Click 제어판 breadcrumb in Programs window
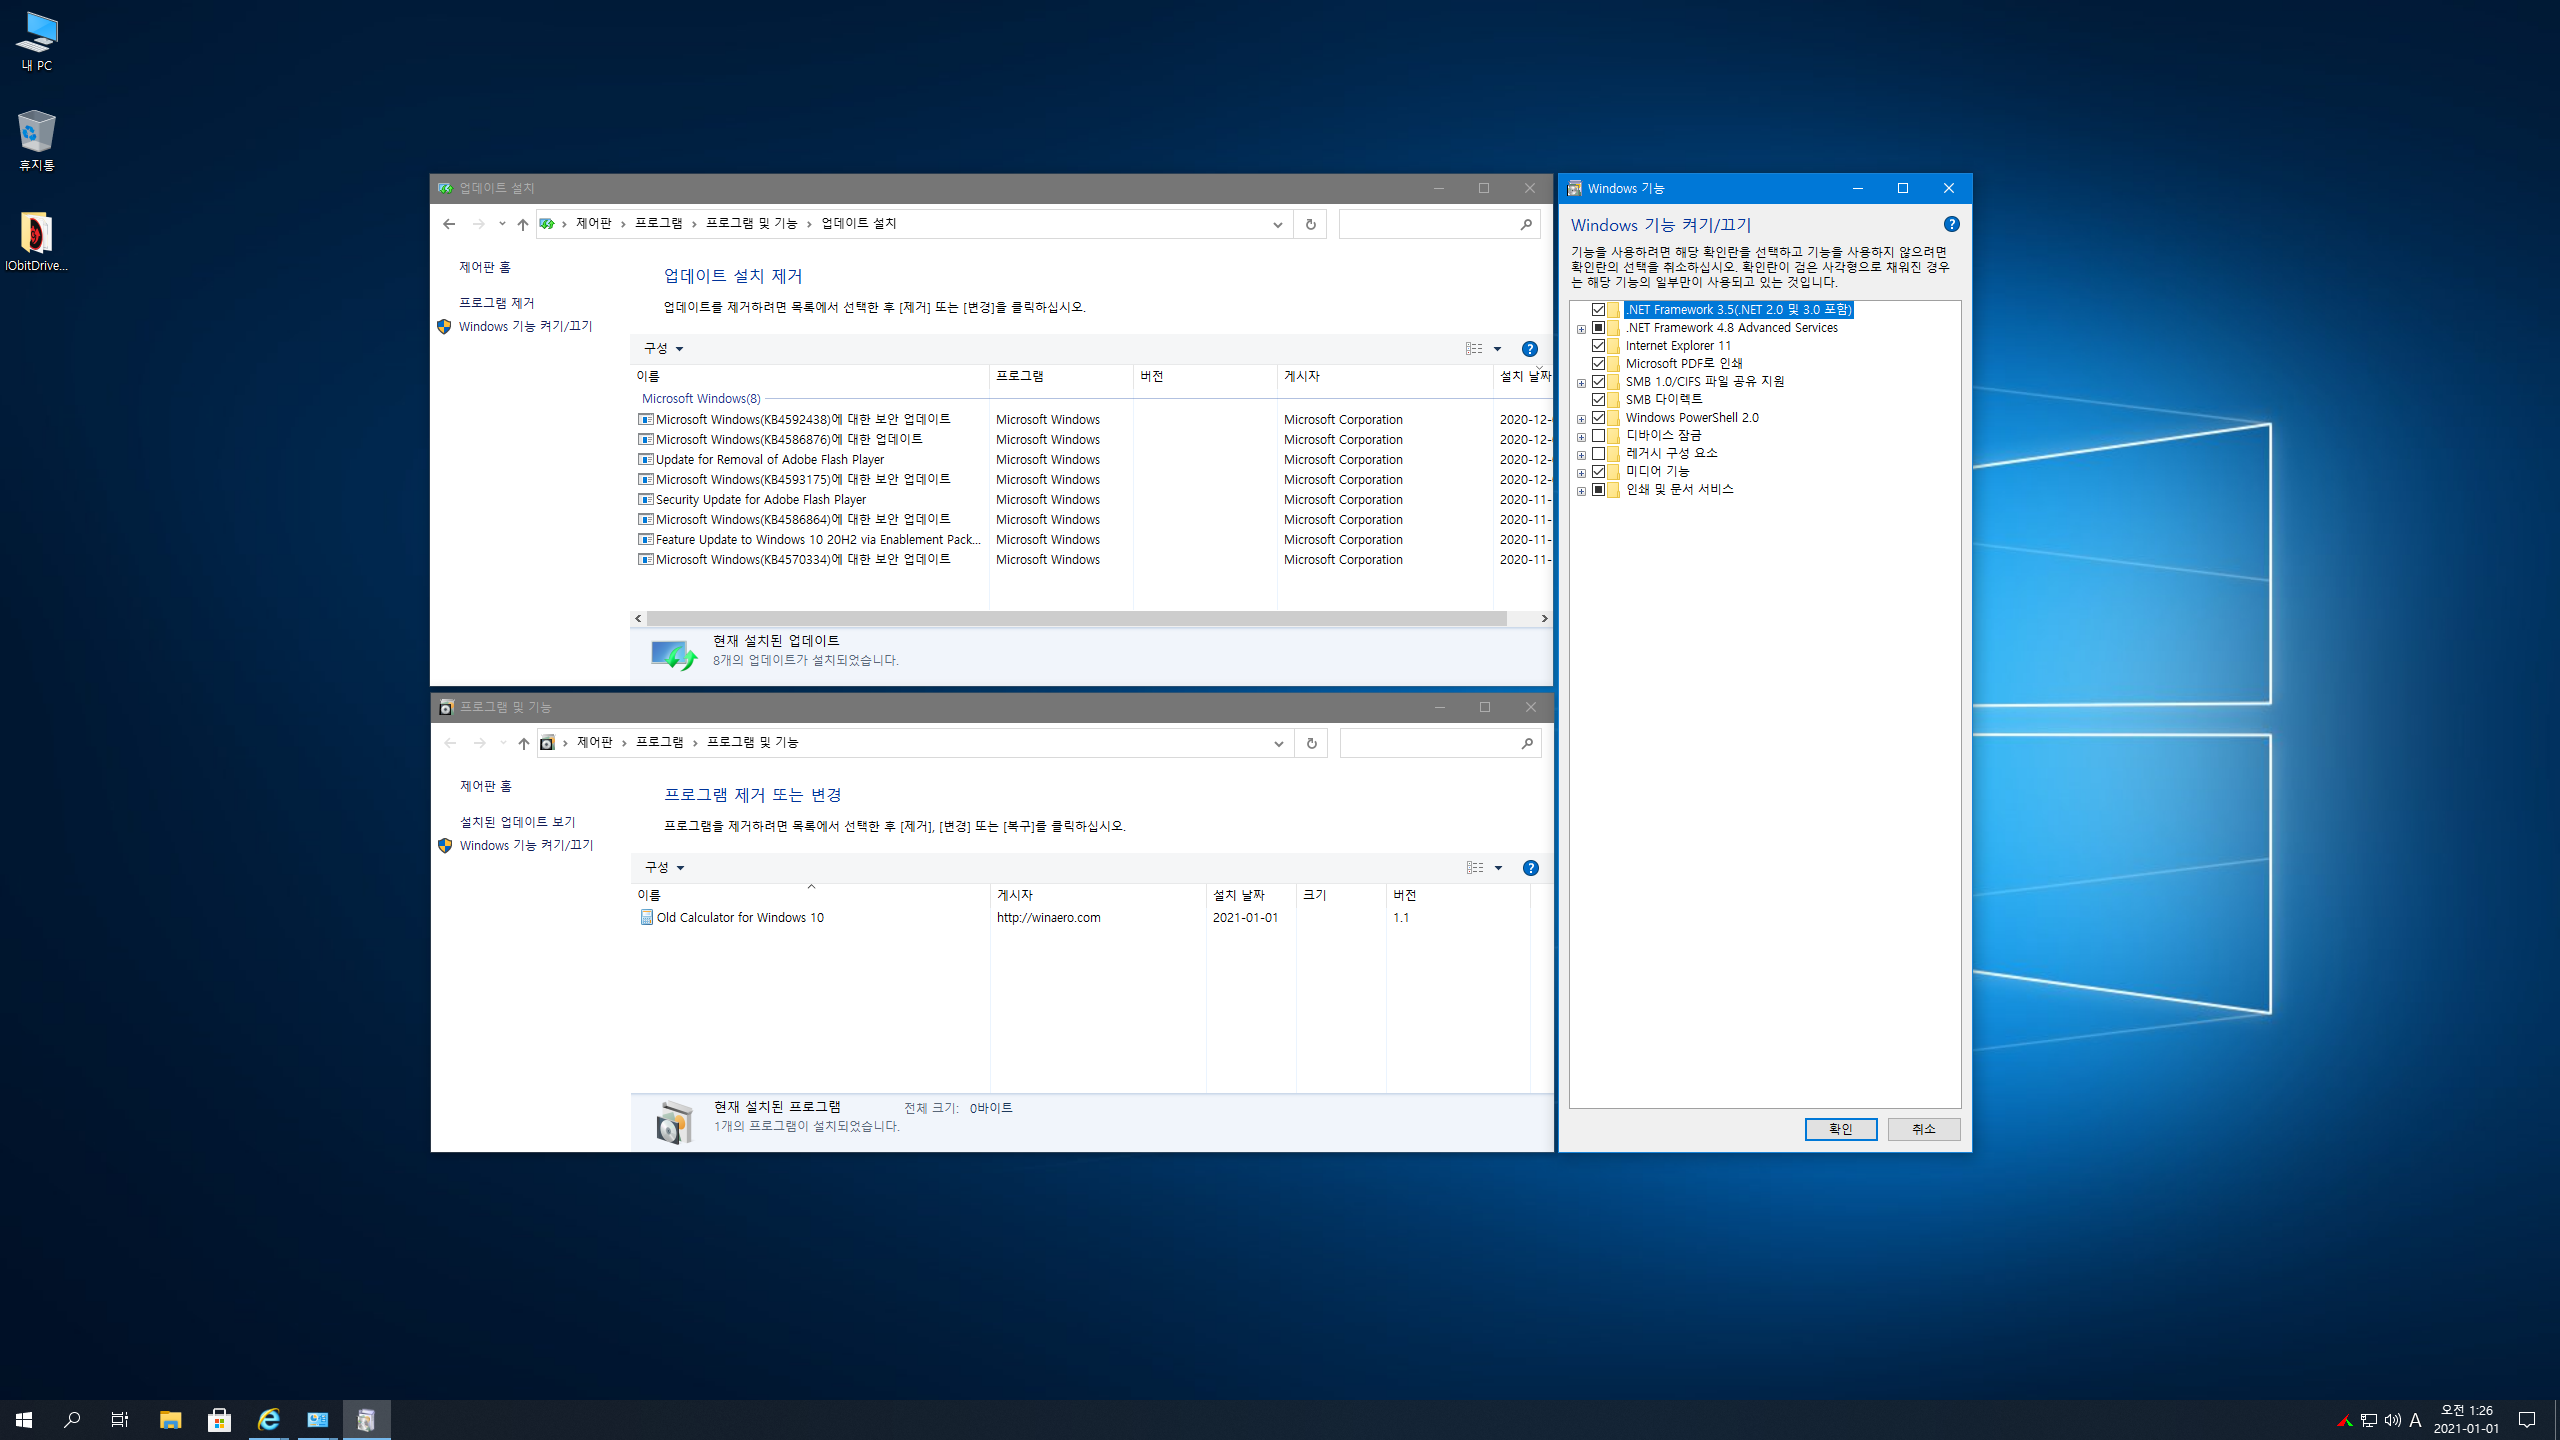 click(594, 743)
